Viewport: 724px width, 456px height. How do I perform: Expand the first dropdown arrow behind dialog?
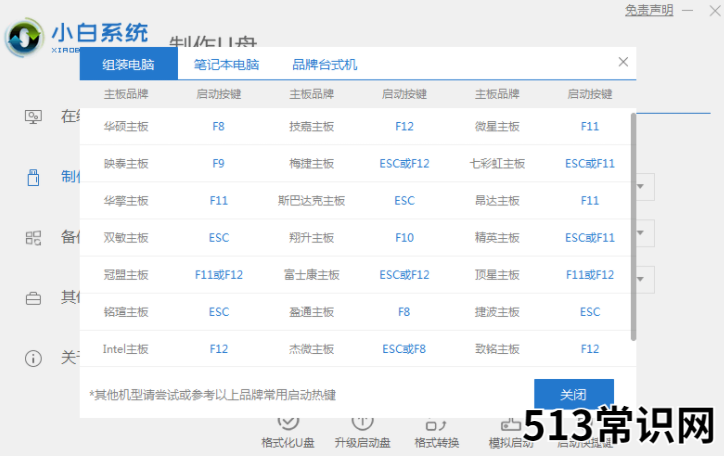[x=641, y=186]
